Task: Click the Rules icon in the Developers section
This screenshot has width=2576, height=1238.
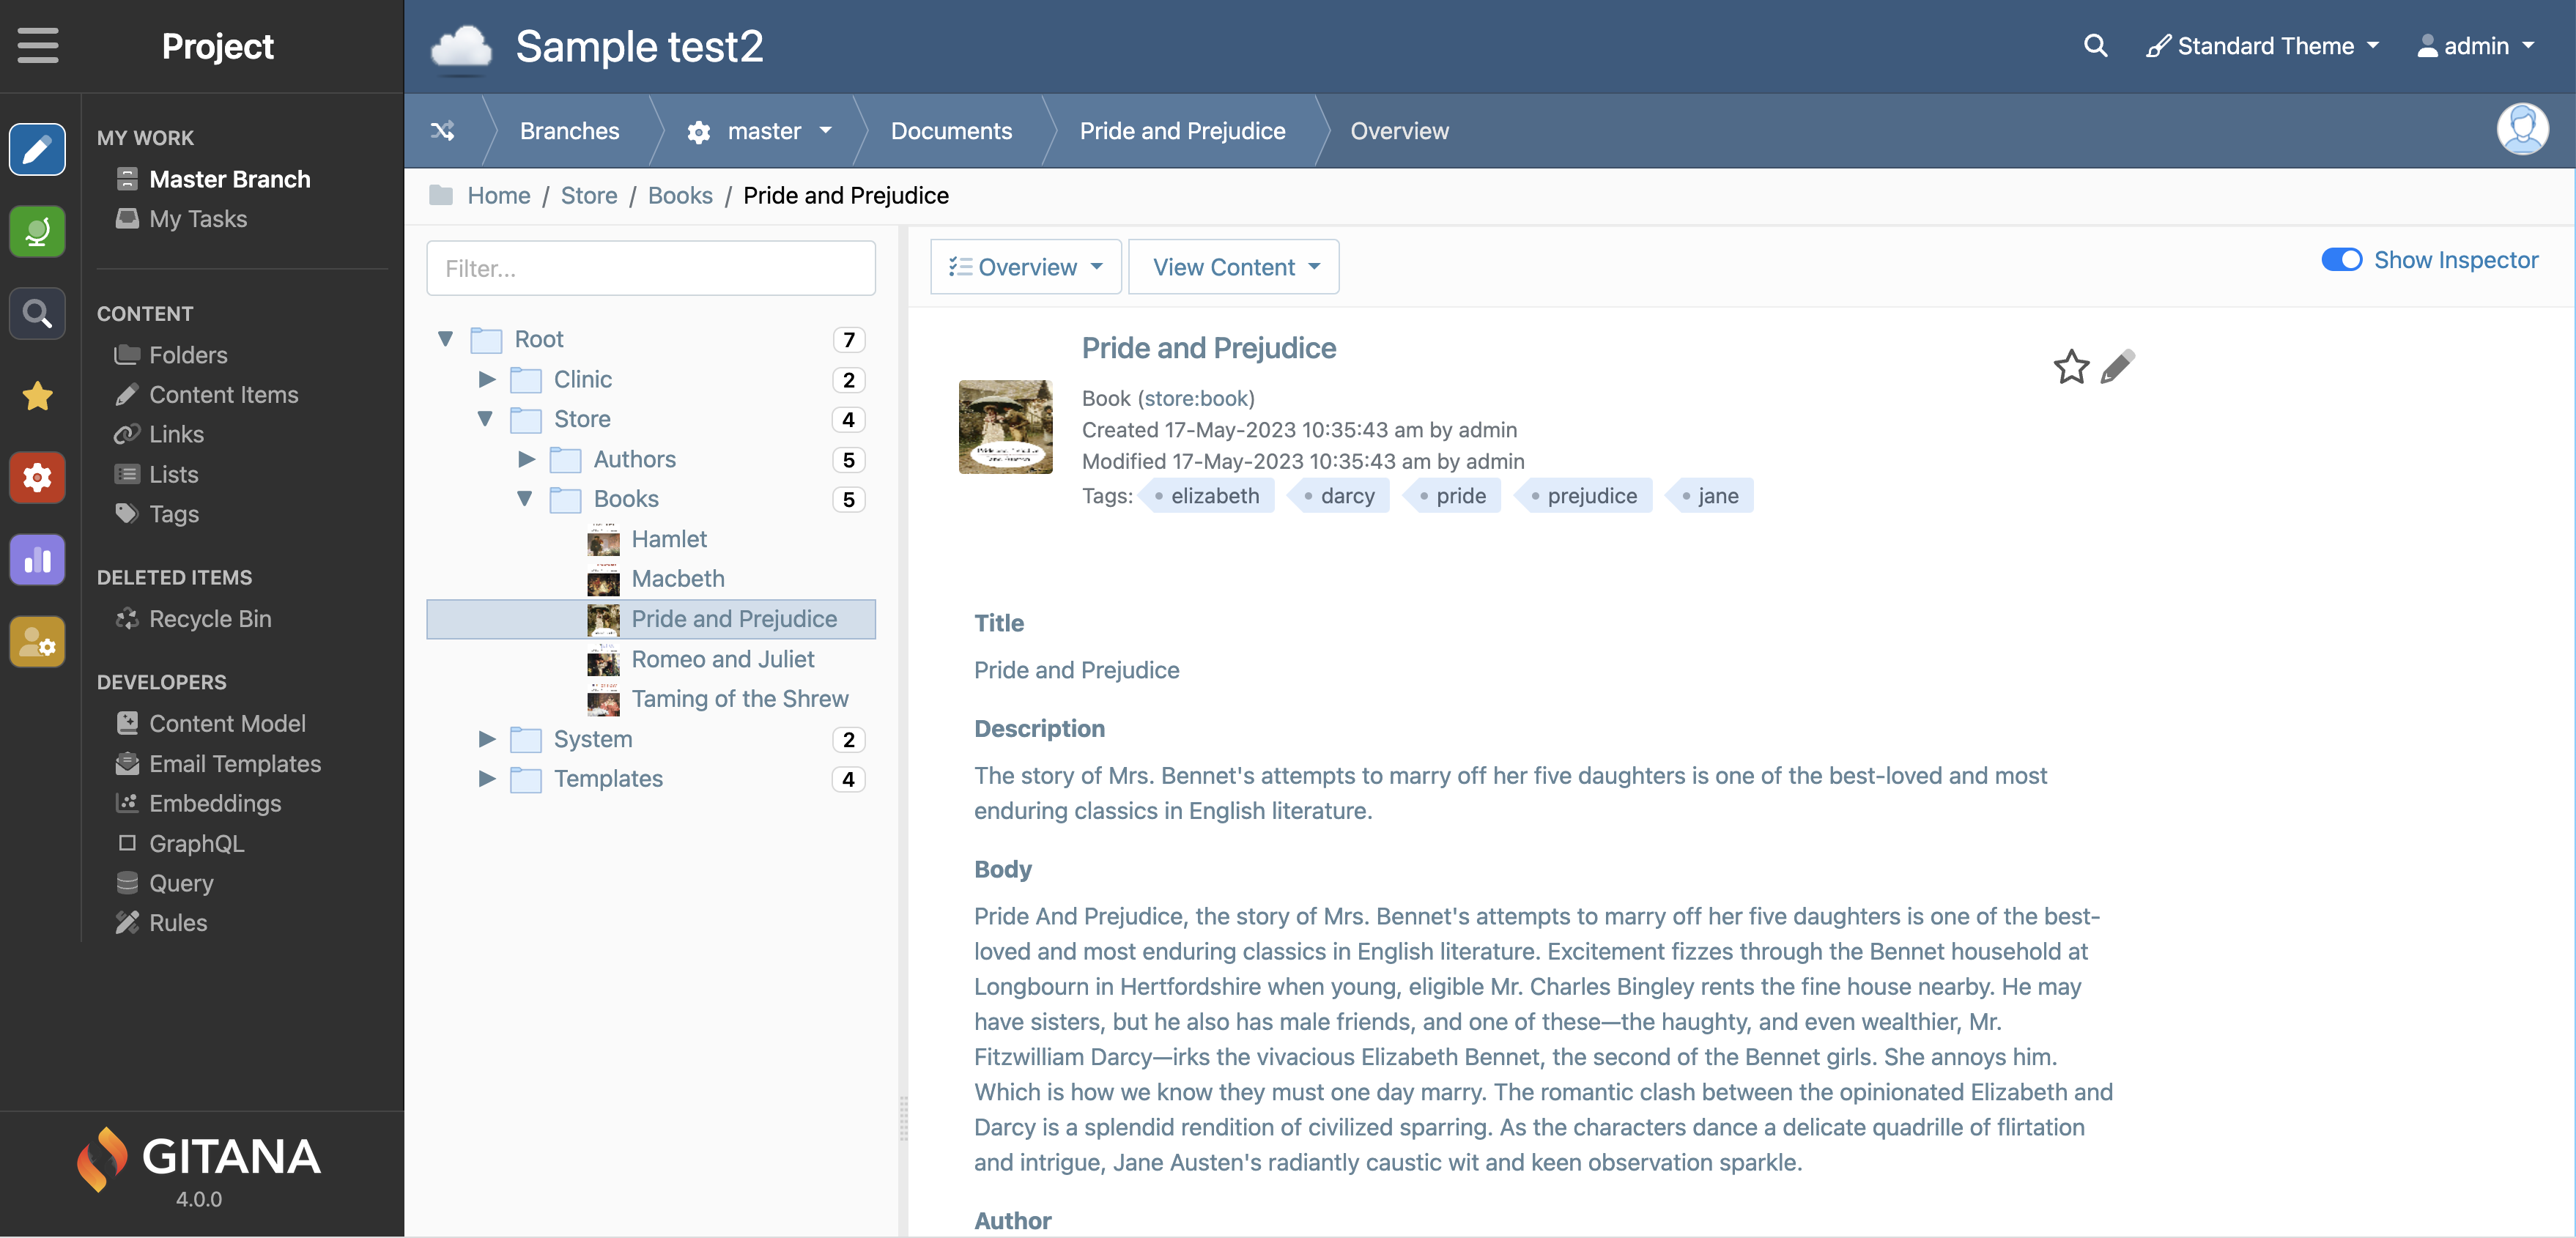Action: click(x=127, y=921)
